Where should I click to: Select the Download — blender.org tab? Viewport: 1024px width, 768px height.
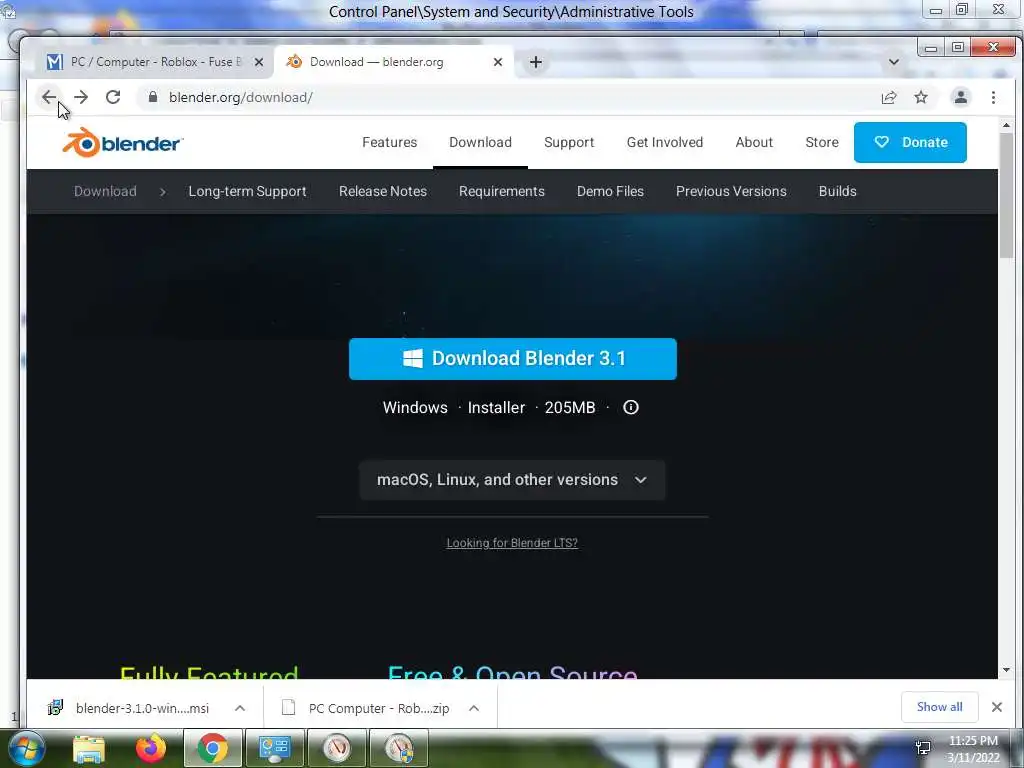[x=392, y=62]
